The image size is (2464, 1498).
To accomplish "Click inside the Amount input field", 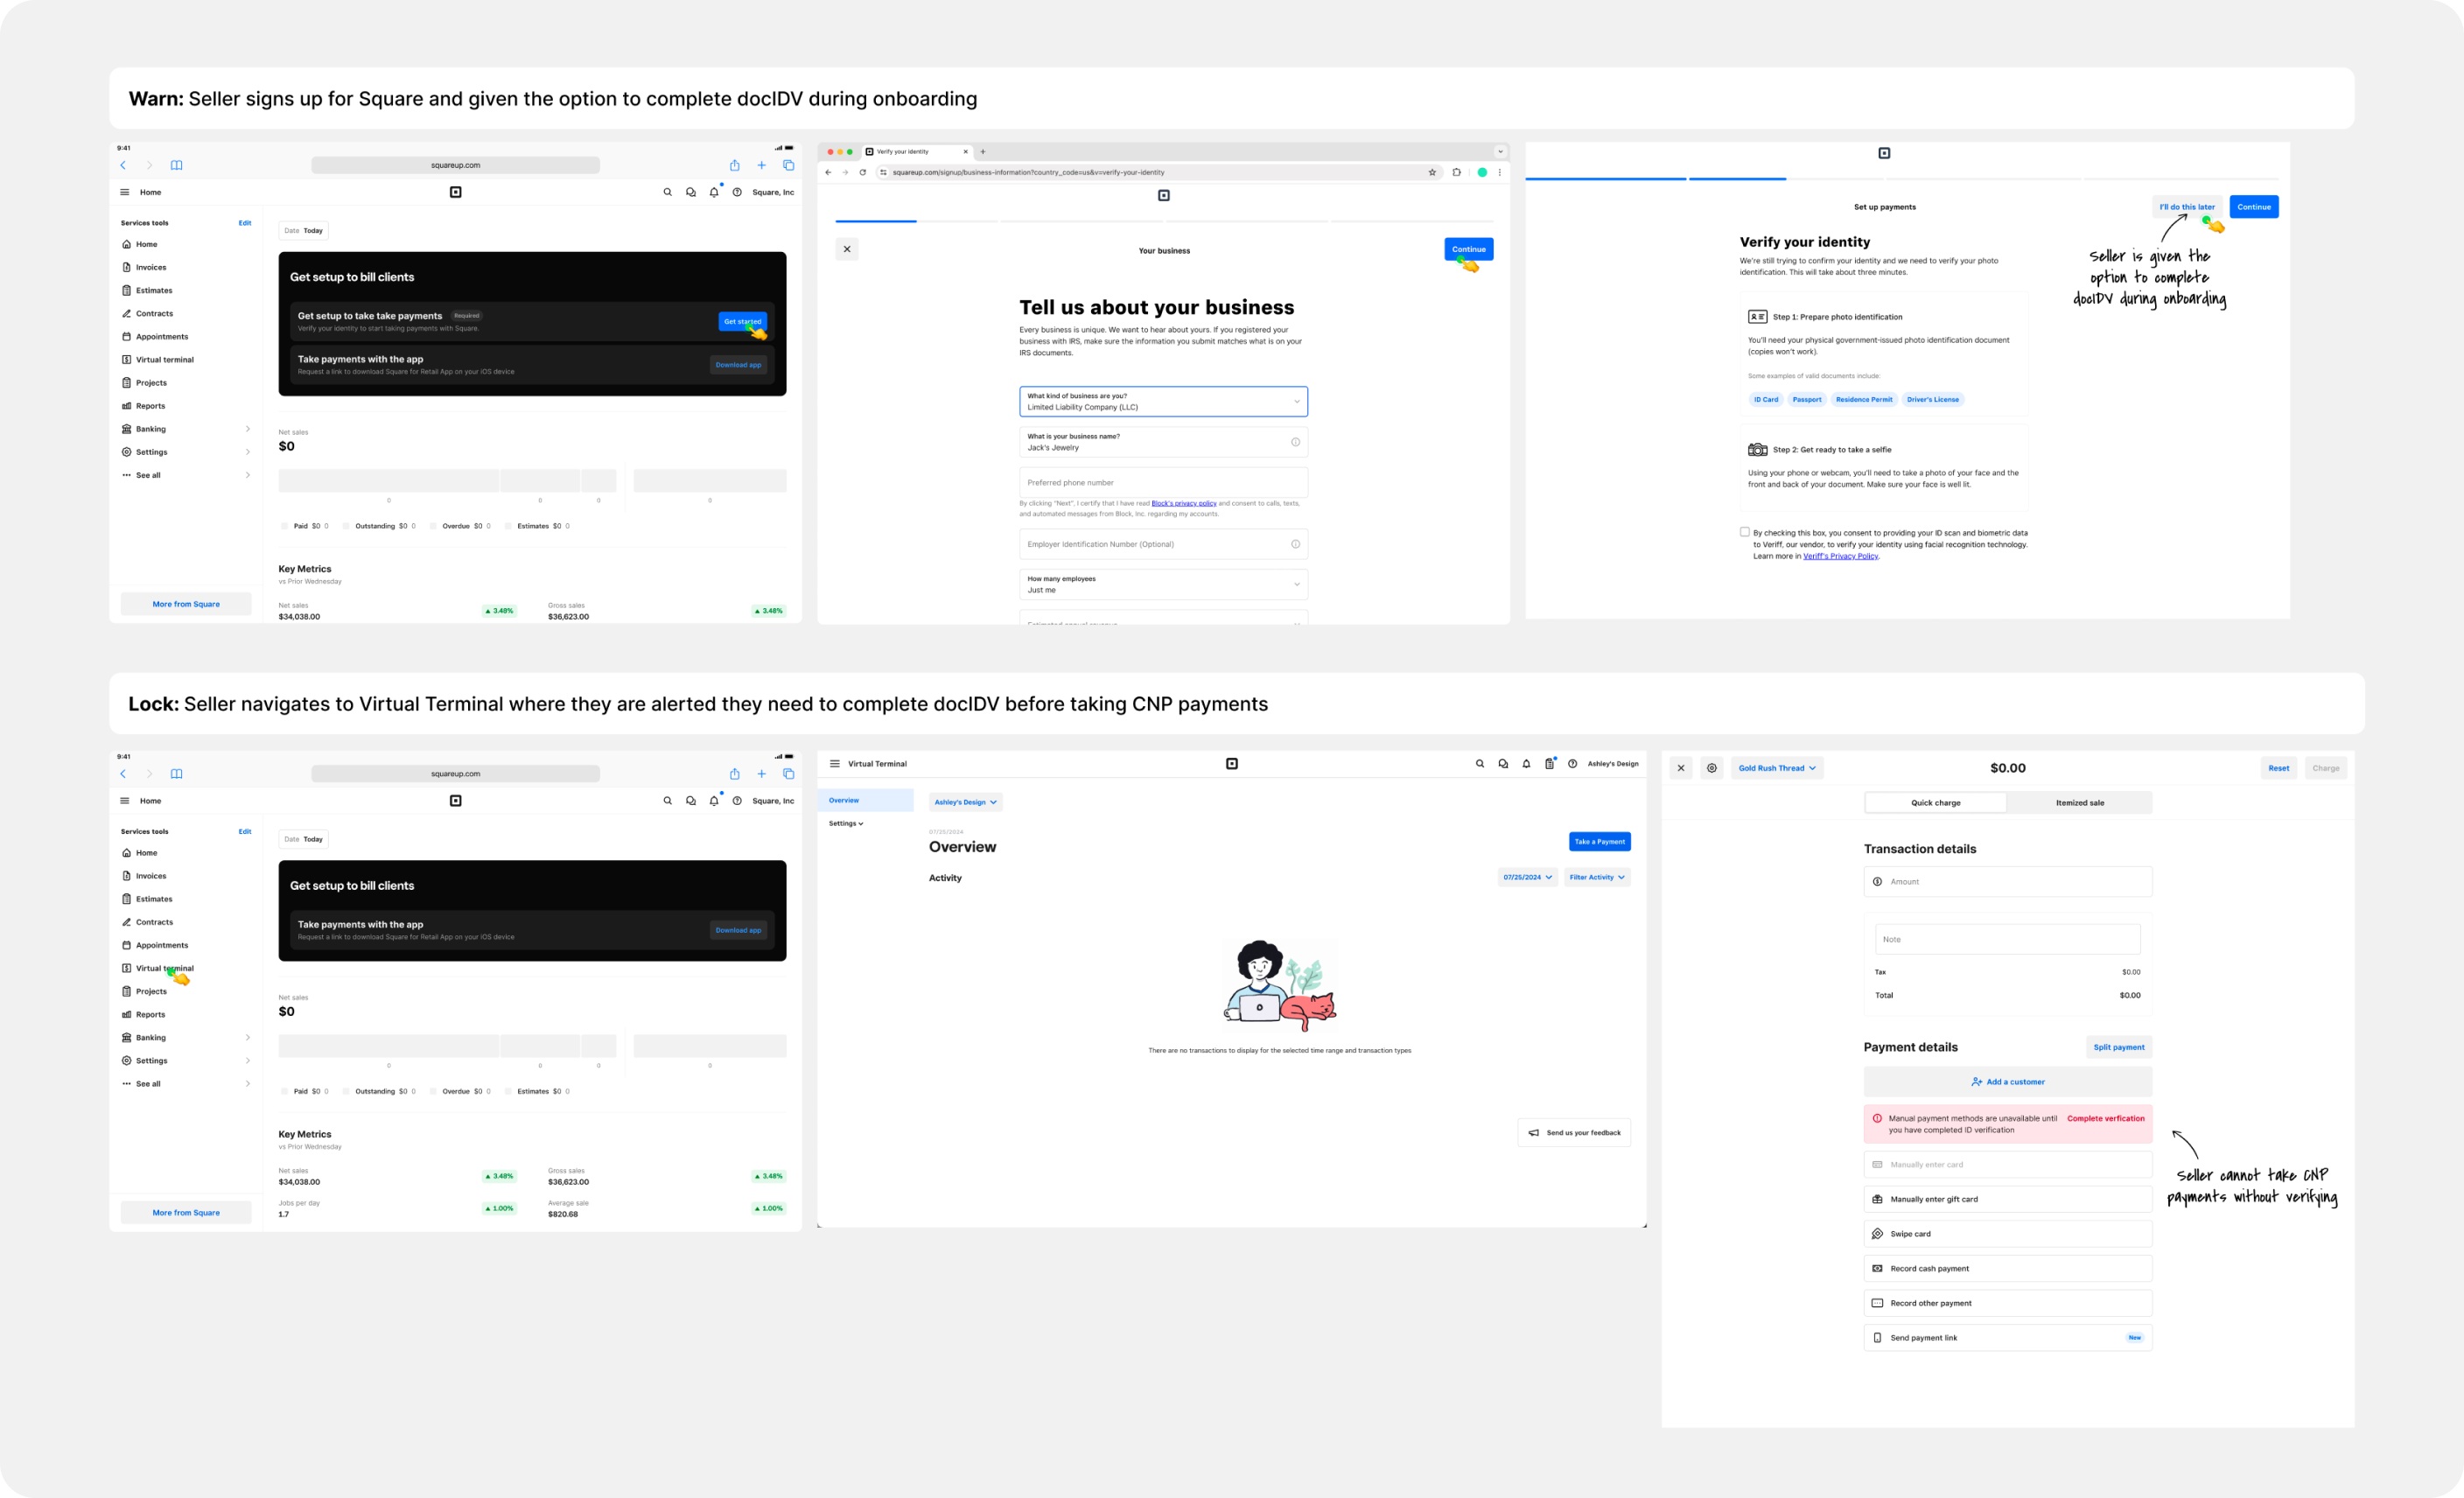I will 2006,881.
